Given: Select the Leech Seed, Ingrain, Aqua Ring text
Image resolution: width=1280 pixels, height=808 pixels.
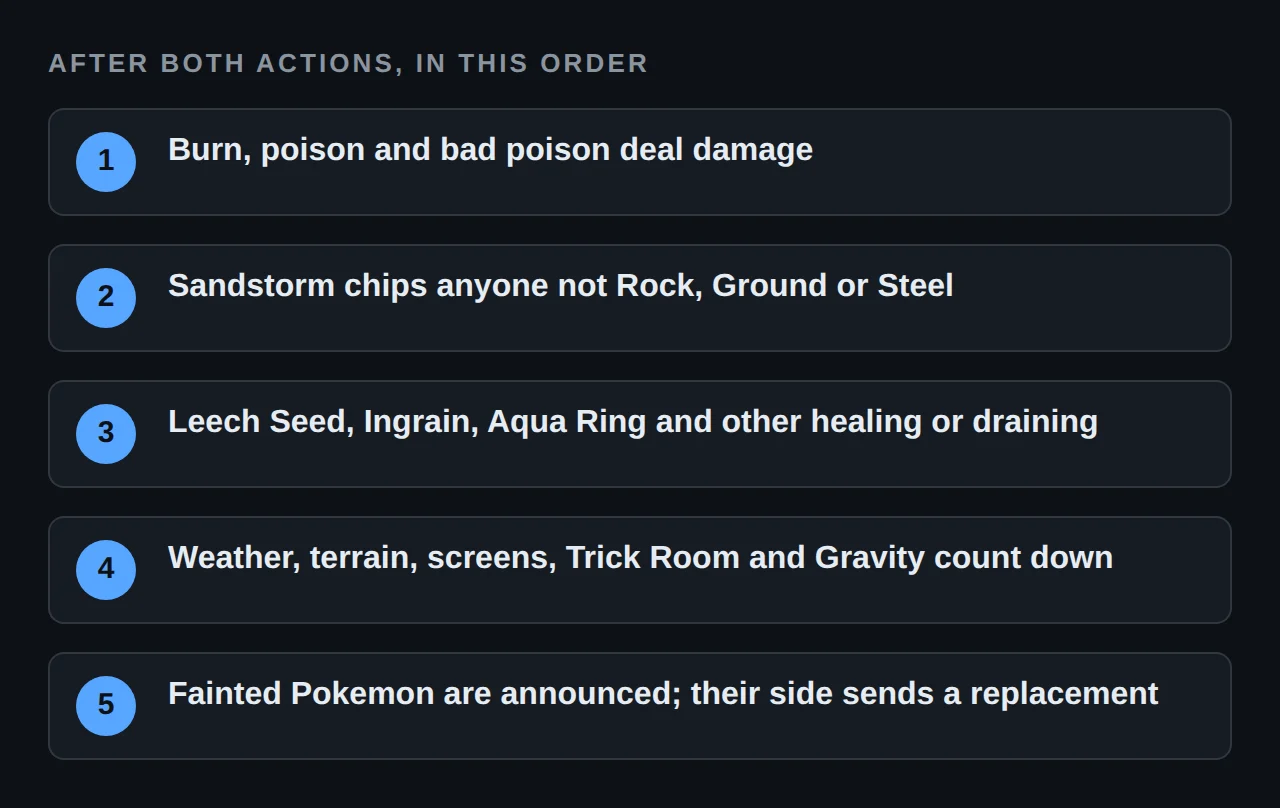Looking at the screenshot, I should [x=633, y=422].
